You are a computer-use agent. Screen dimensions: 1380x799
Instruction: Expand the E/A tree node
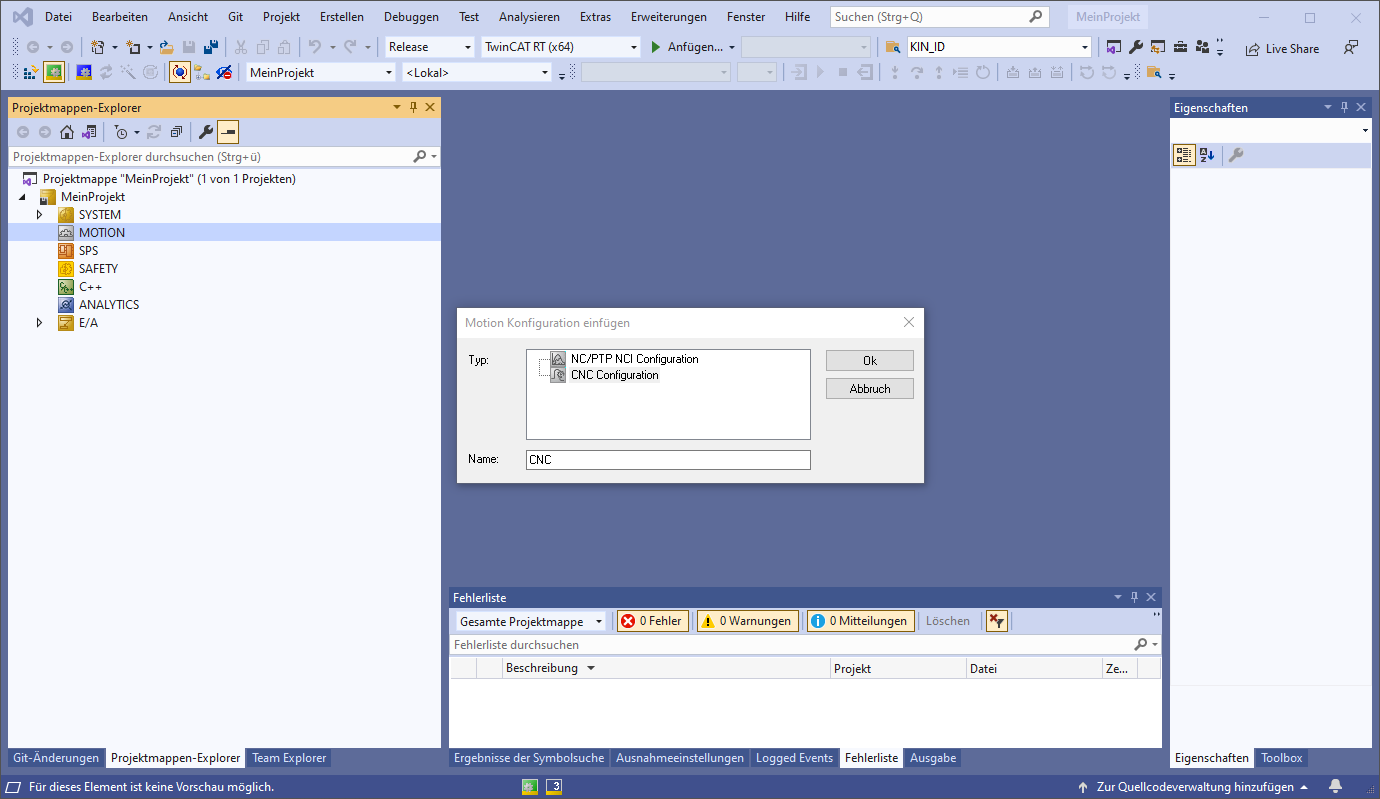coord(40,323)
